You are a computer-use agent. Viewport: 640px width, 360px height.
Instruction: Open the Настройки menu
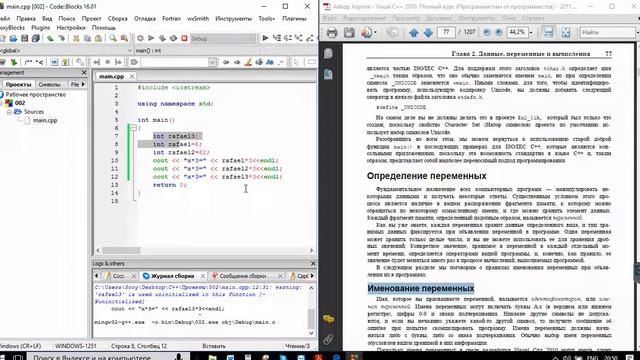click(71, 27)
